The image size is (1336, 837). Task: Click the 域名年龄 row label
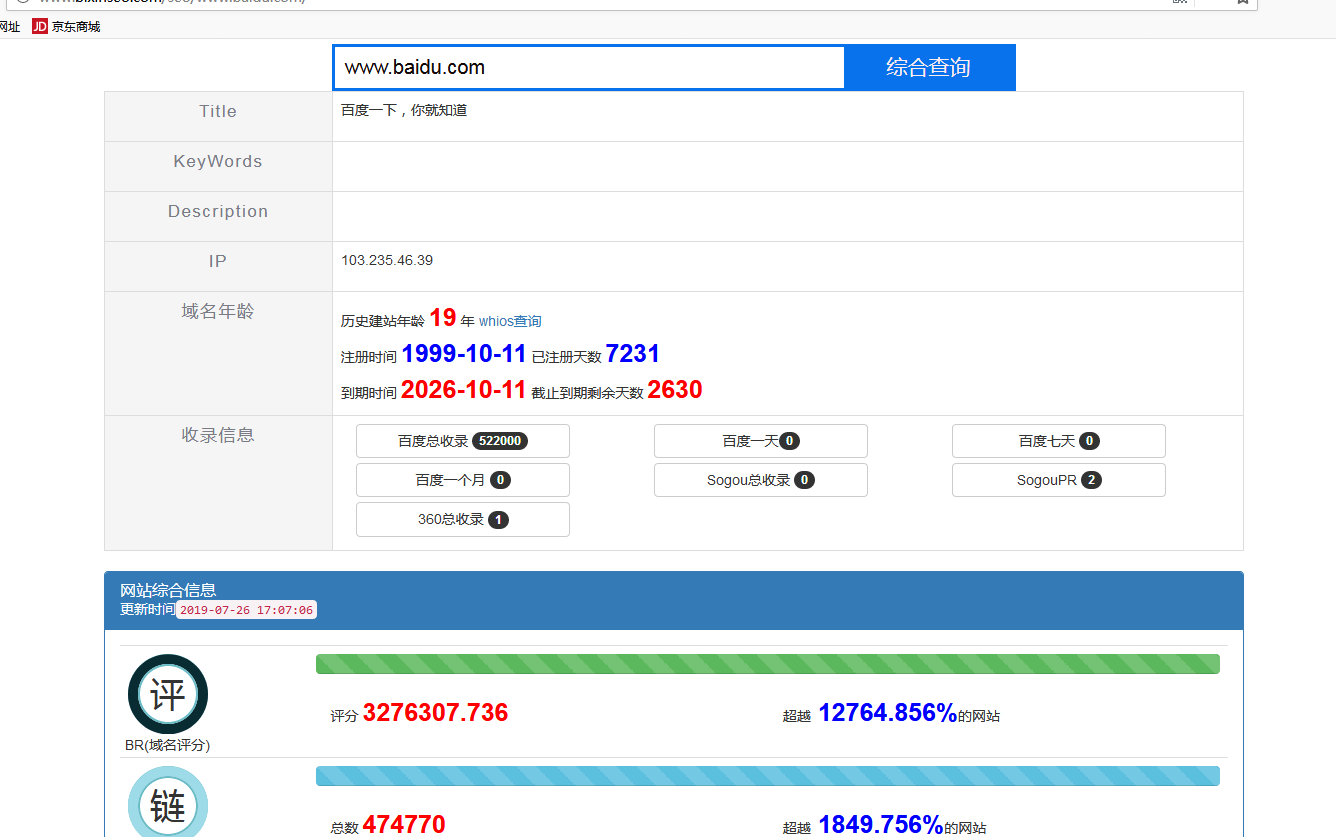[218, 311]
